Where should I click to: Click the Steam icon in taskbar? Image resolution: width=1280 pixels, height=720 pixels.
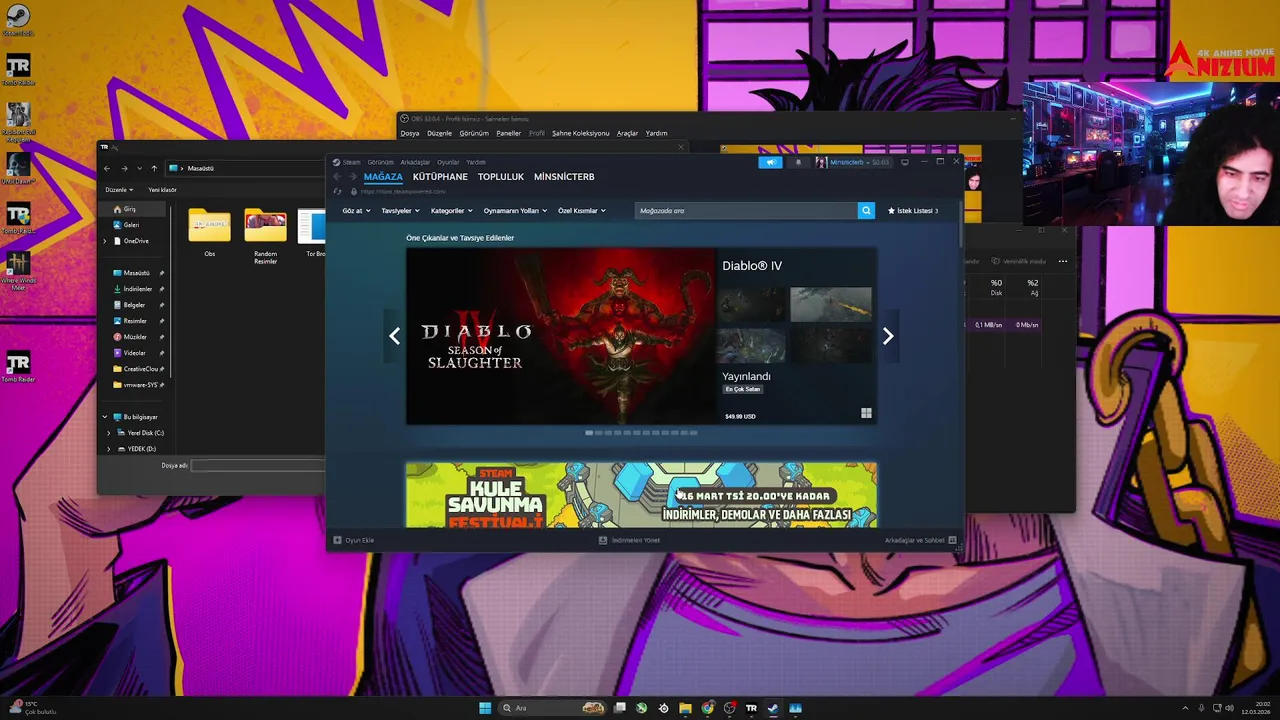click(x=773, y=708)
